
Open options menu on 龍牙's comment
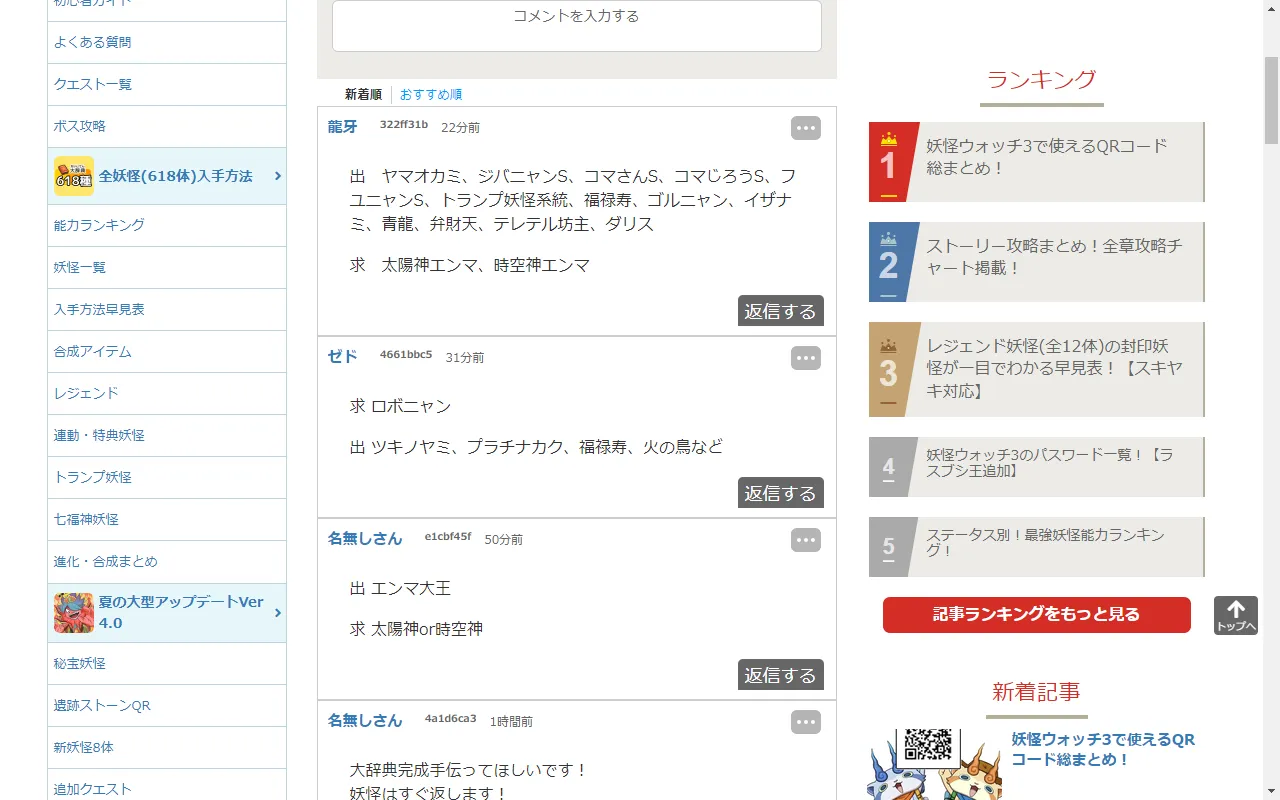[806, 128]
